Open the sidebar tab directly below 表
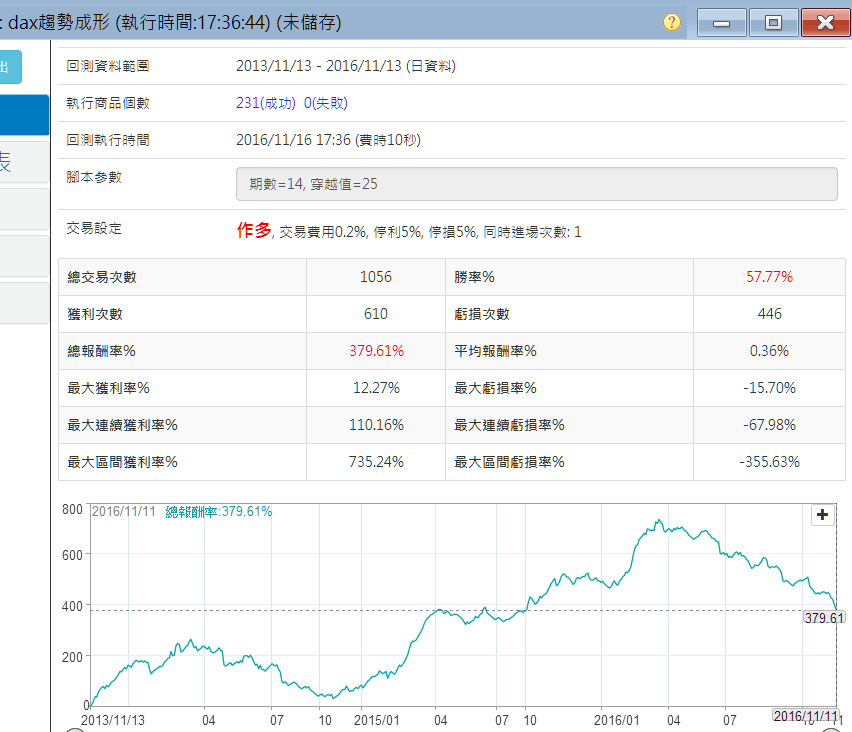The image size is (852, 732). 23,209
